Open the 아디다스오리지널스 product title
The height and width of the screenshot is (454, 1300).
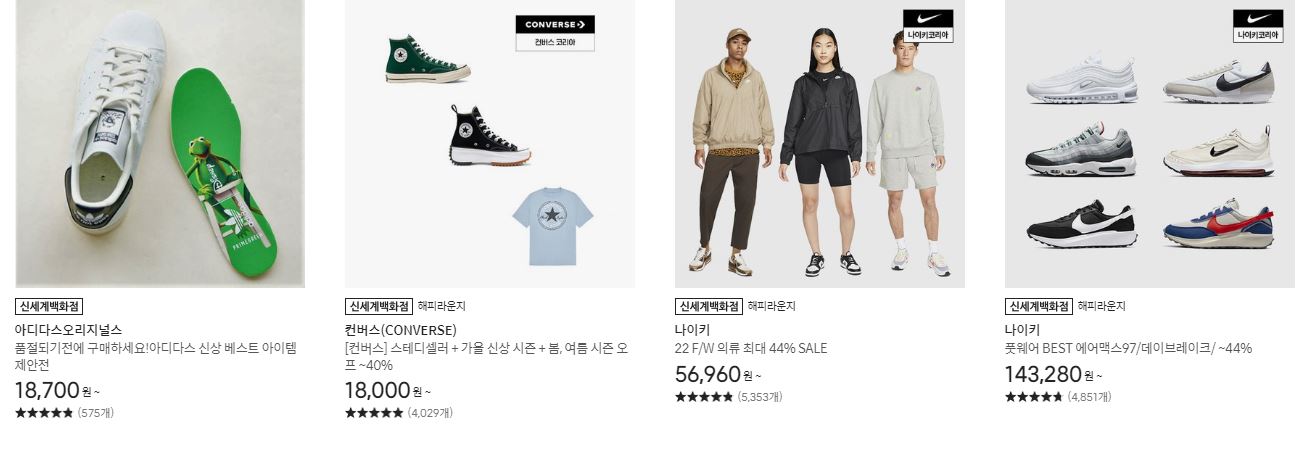[68, 329]
